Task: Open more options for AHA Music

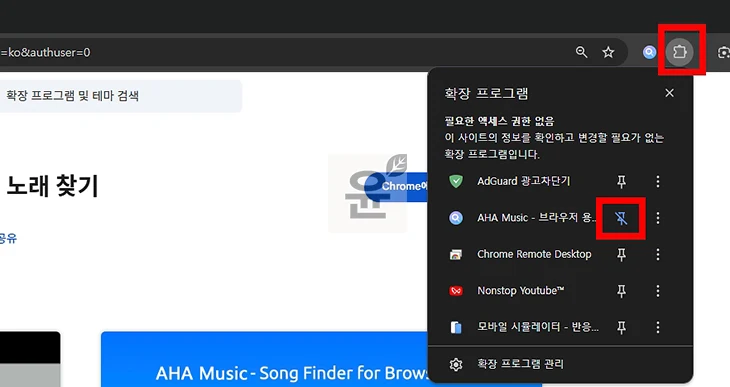Action: (658, 218)
